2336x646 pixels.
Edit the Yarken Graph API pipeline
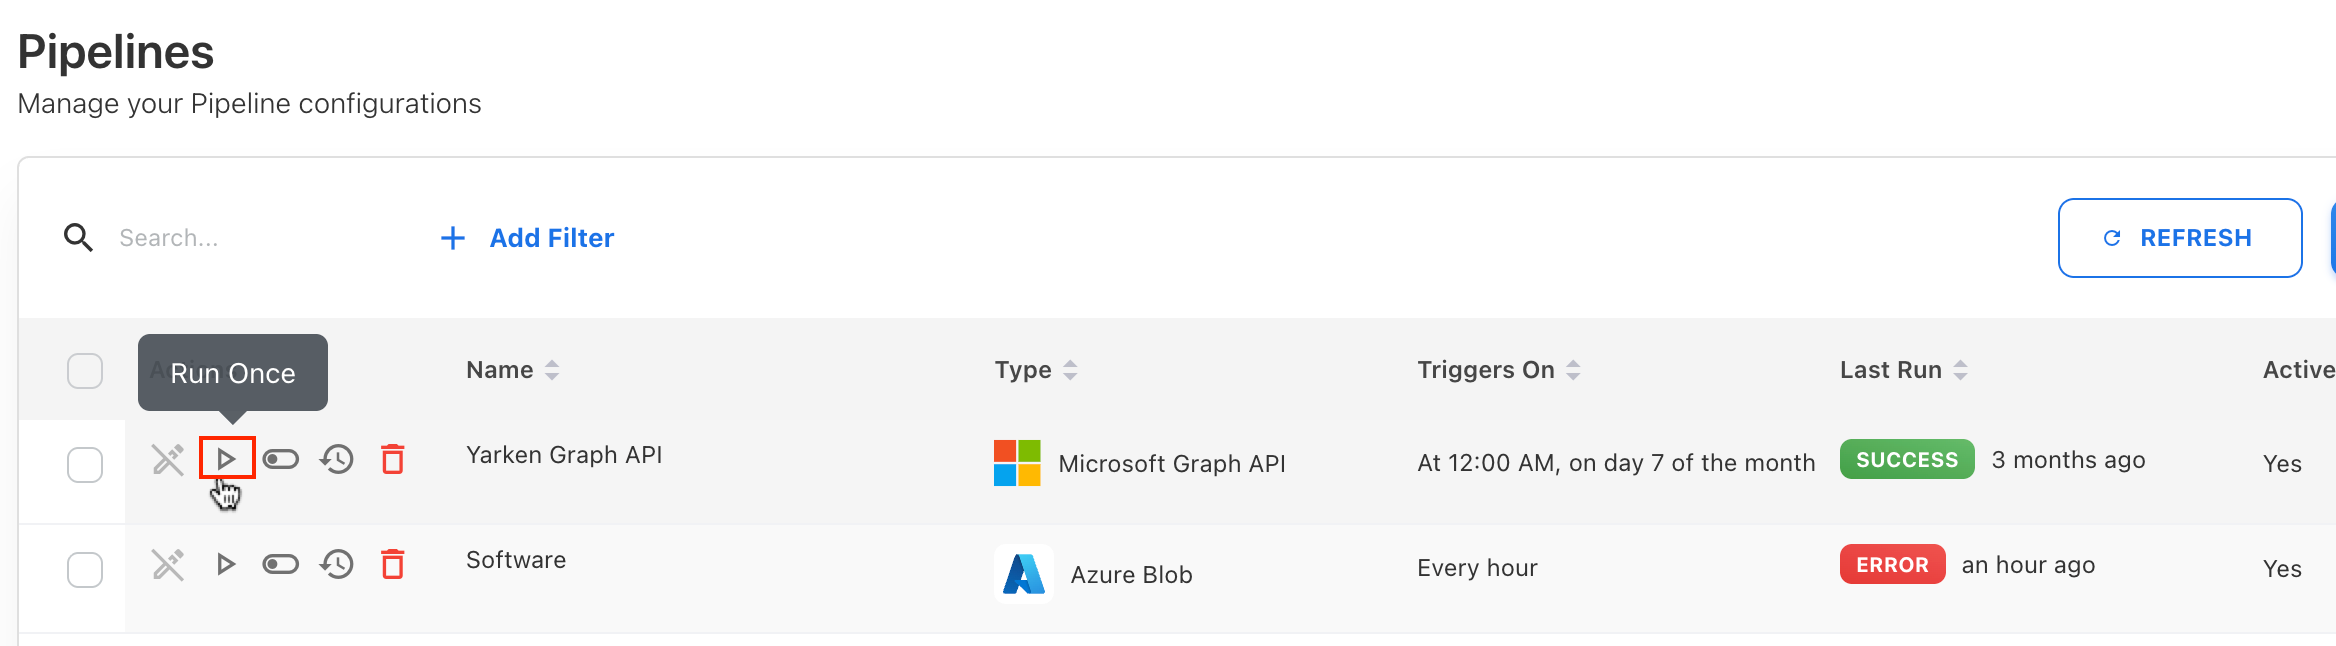click(168, 459)
